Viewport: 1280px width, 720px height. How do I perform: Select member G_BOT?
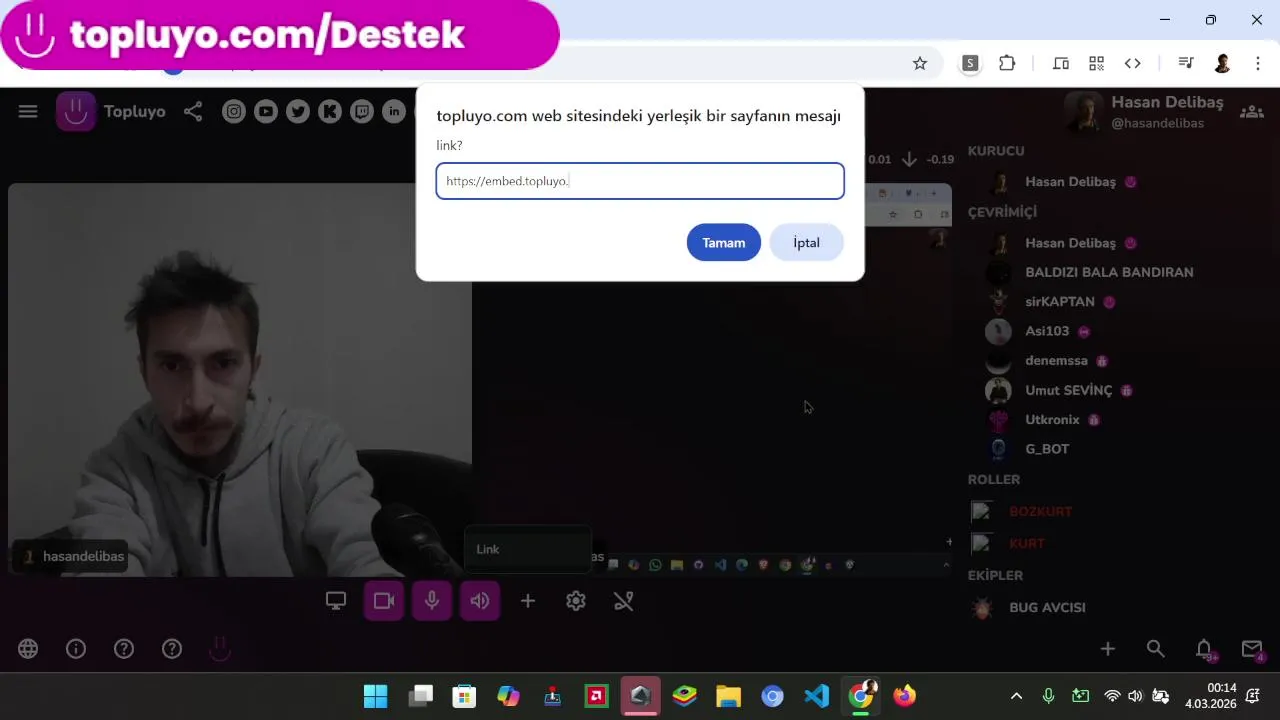coord(1047,449)
